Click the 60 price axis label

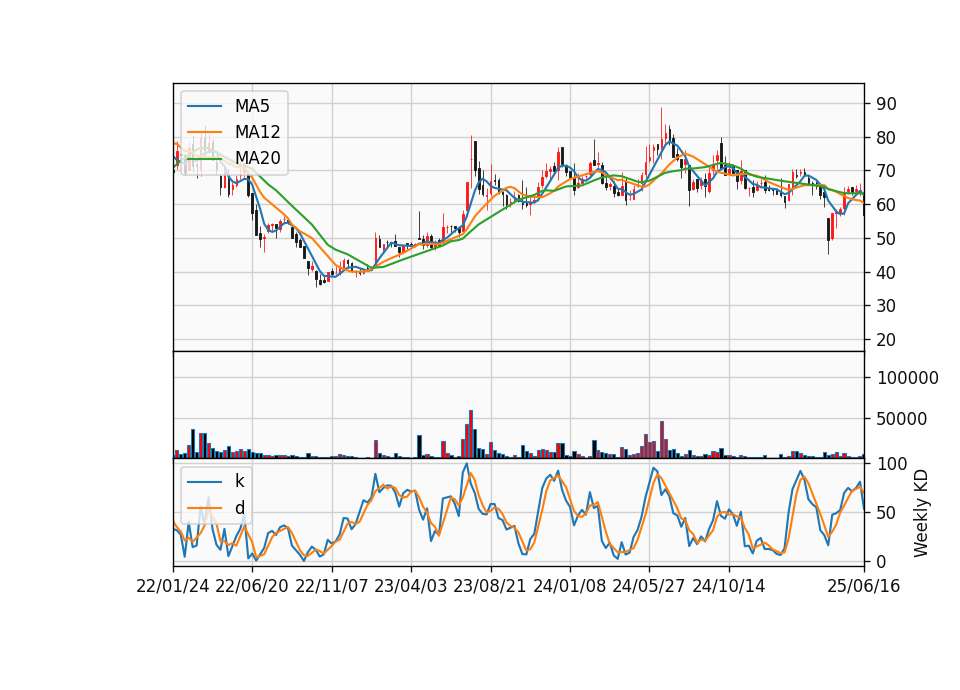(886, 205)
